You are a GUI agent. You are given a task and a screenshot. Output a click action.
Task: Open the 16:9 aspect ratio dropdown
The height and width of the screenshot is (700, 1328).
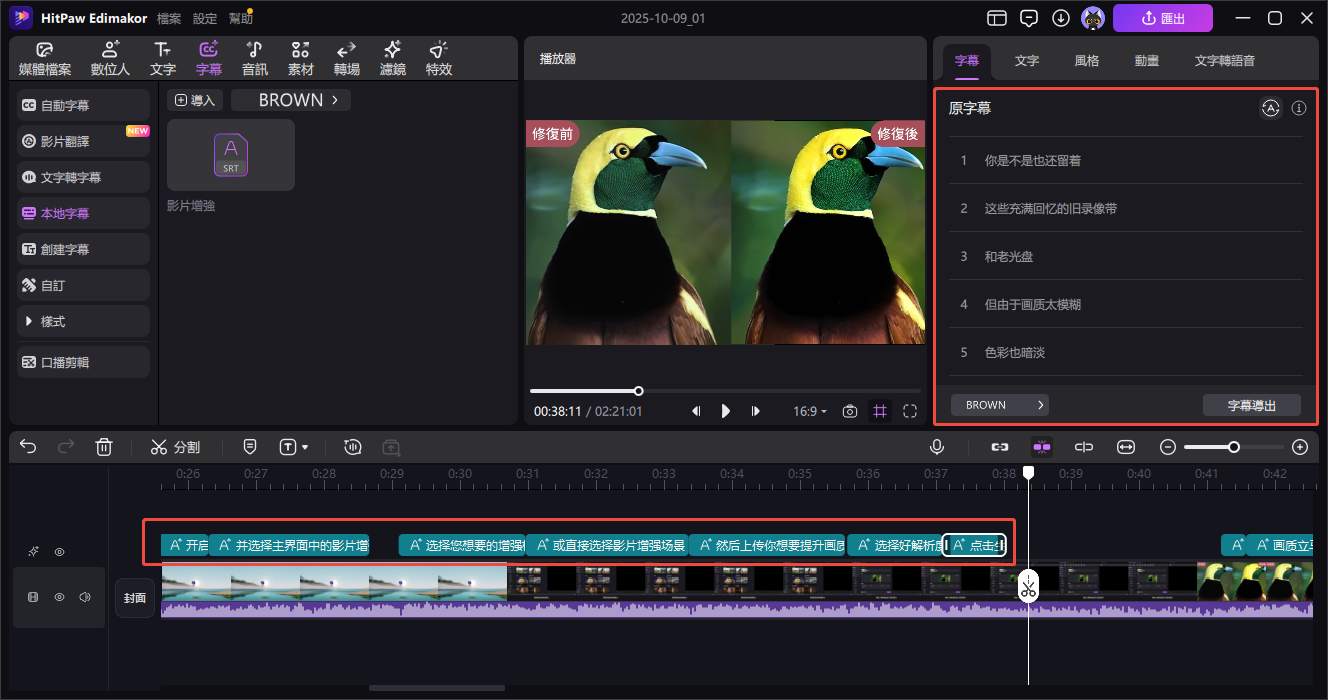[810, 410]
